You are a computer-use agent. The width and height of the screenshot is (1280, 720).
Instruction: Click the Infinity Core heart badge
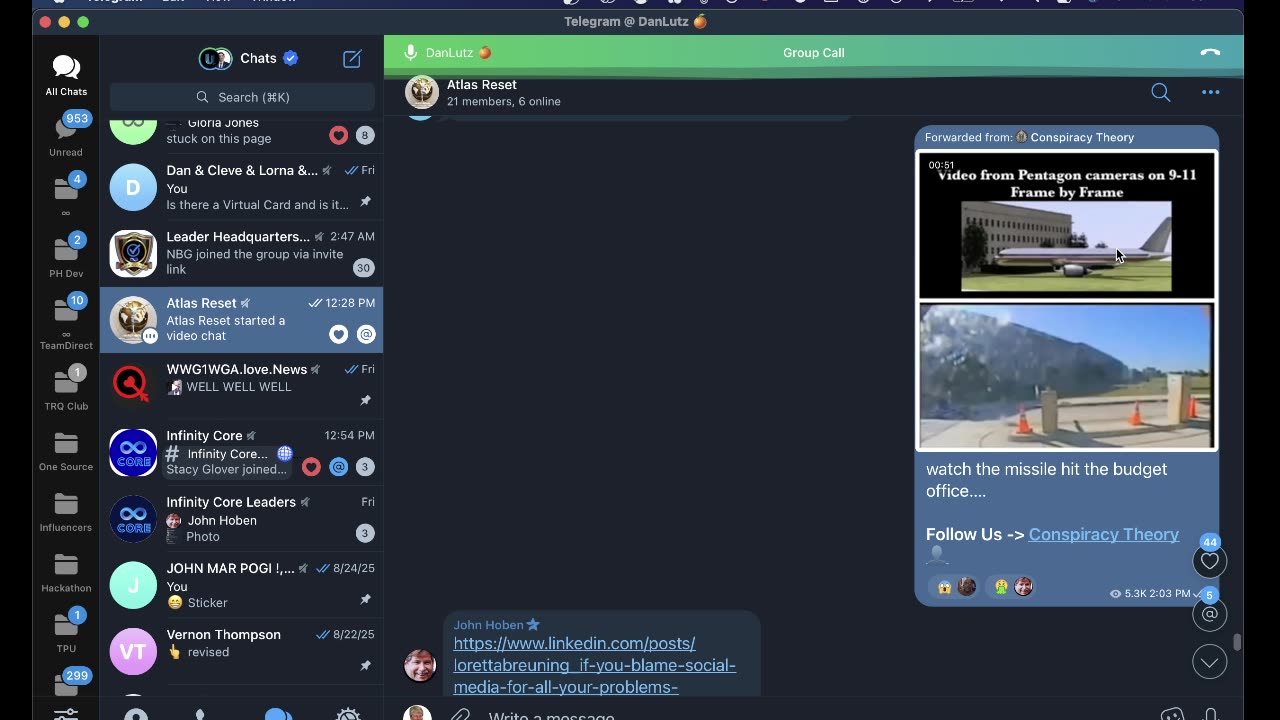(x=311, y=467)
